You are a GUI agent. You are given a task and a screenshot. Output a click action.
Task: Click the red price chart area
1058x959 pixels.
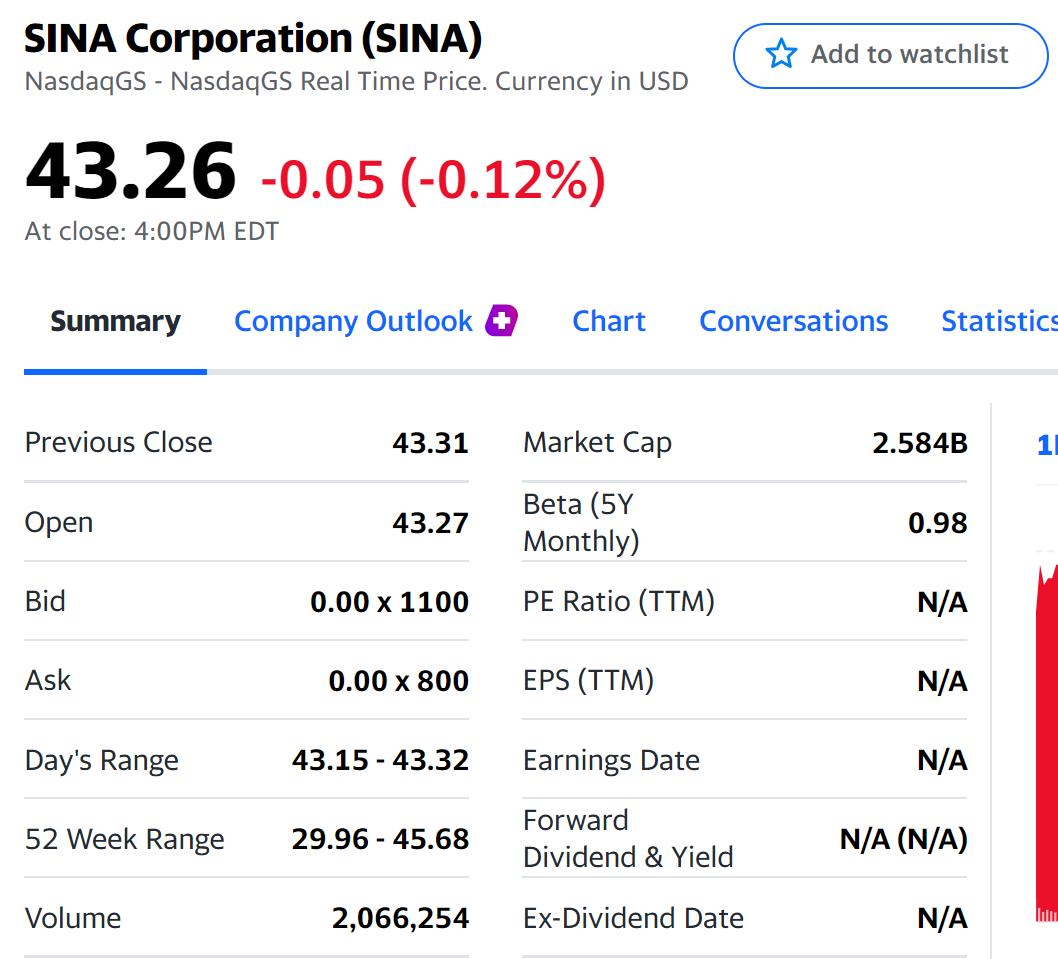click(x=1047, y=742)
